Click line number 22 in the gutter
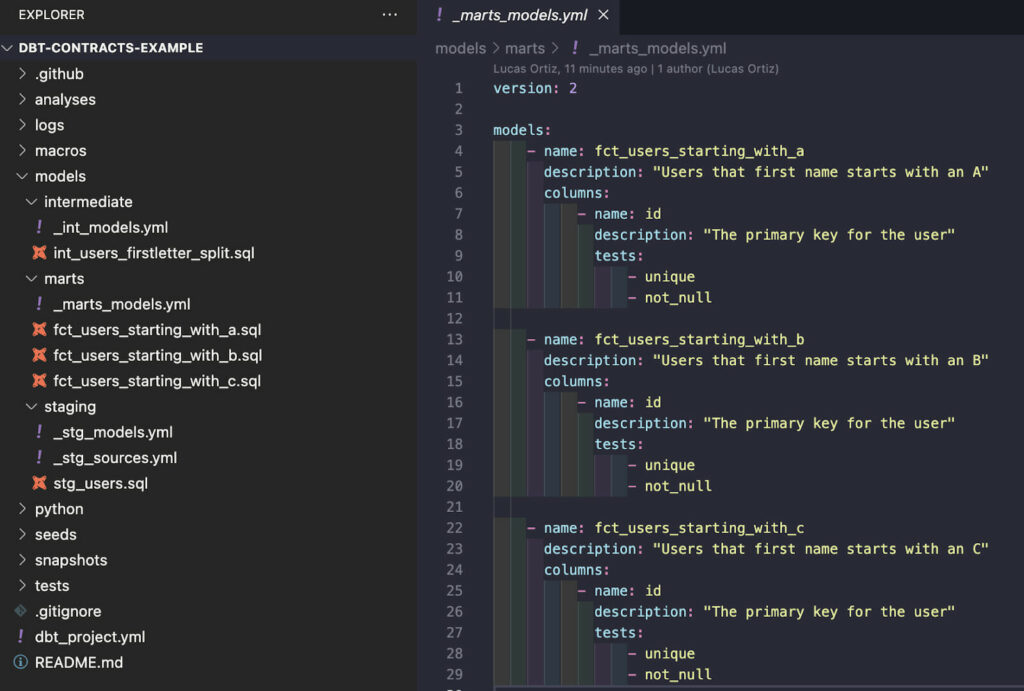This screenshot has width=1024, height=691. 455,528
